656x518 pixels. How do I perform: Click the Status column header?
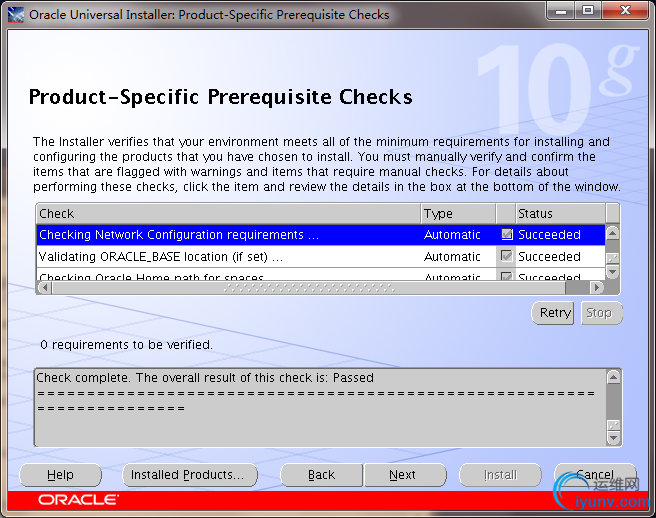pyautogui.click(x=560, y=214)
